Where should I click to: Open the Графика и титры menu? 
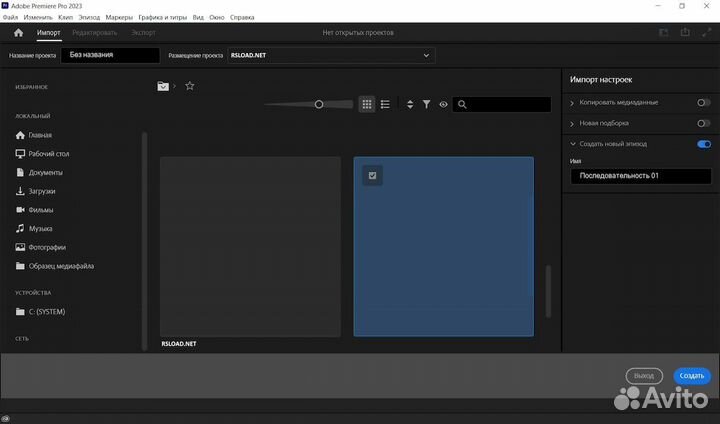(163, 17)
